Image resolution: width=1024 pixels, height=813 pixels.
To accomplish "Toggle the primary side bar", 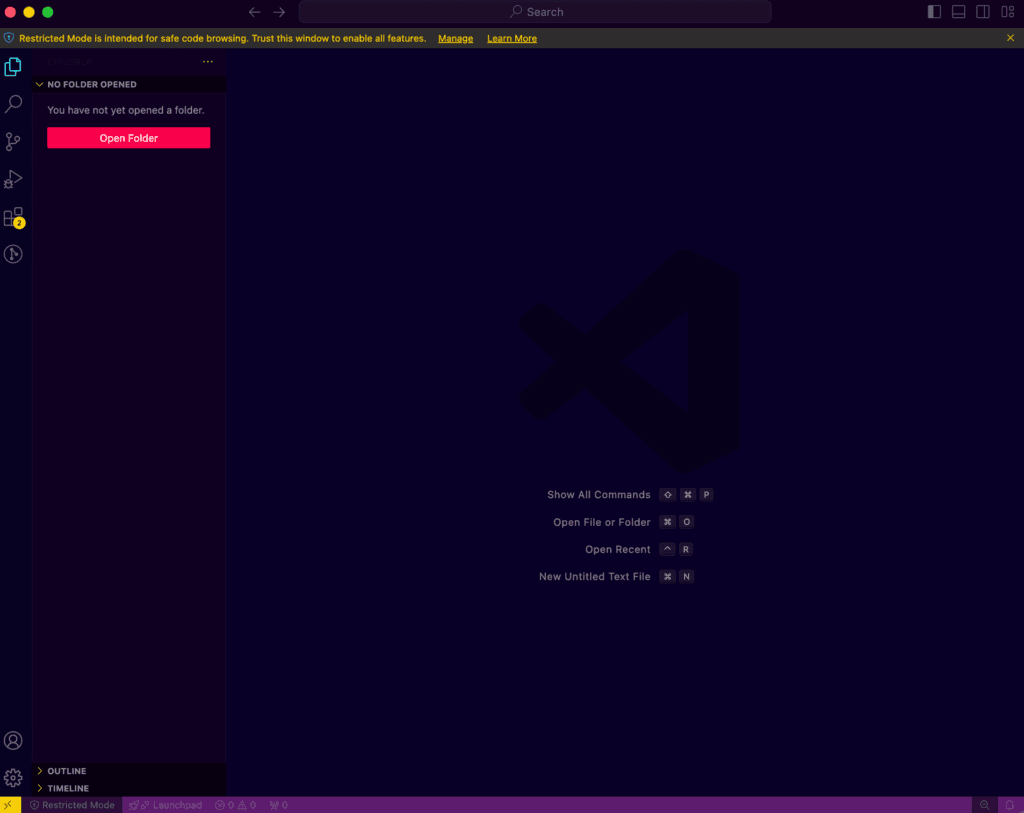I will coord(935,12).
